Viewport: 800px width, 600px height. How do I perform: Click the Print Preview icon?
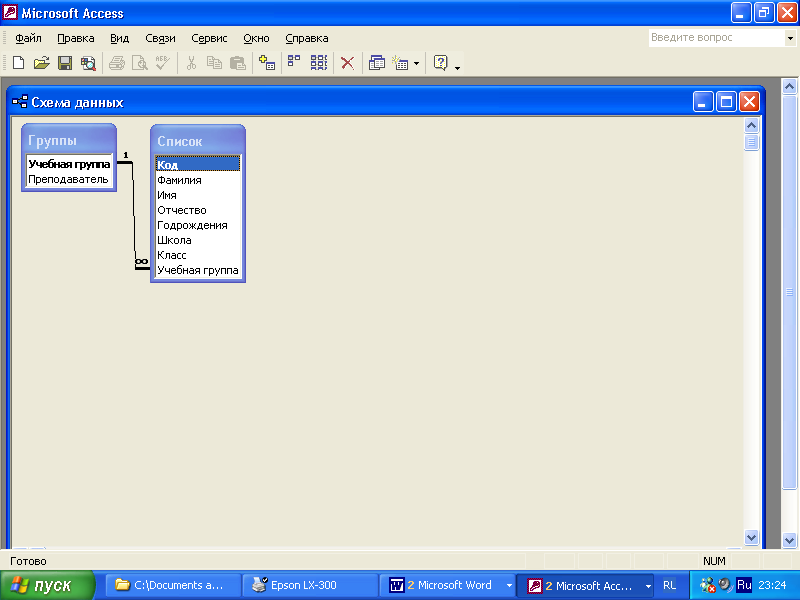click(x=139, y=63)
